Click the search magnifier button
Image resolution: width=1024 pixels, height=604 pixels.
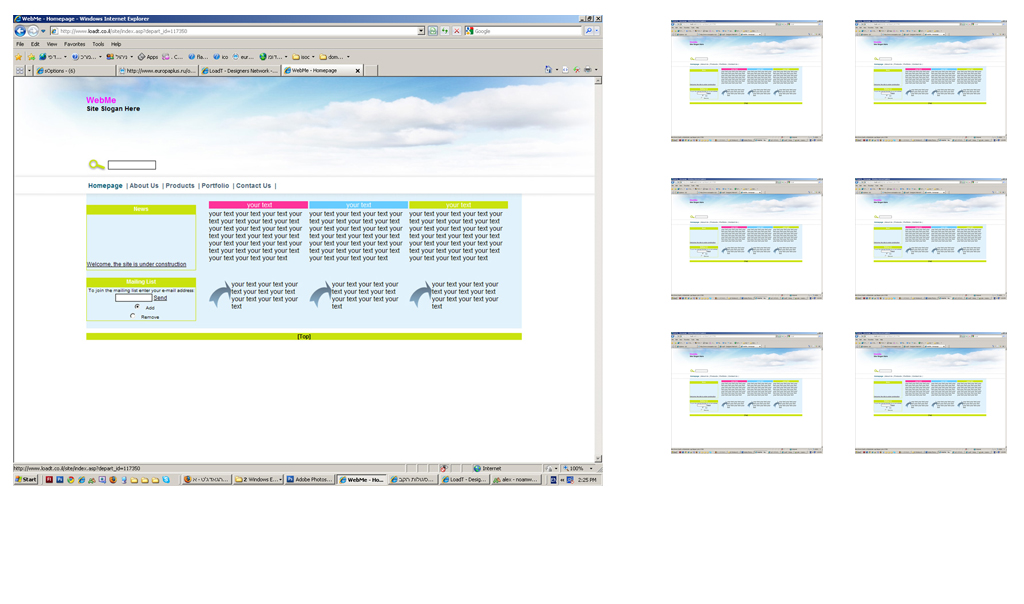(588, 31)
